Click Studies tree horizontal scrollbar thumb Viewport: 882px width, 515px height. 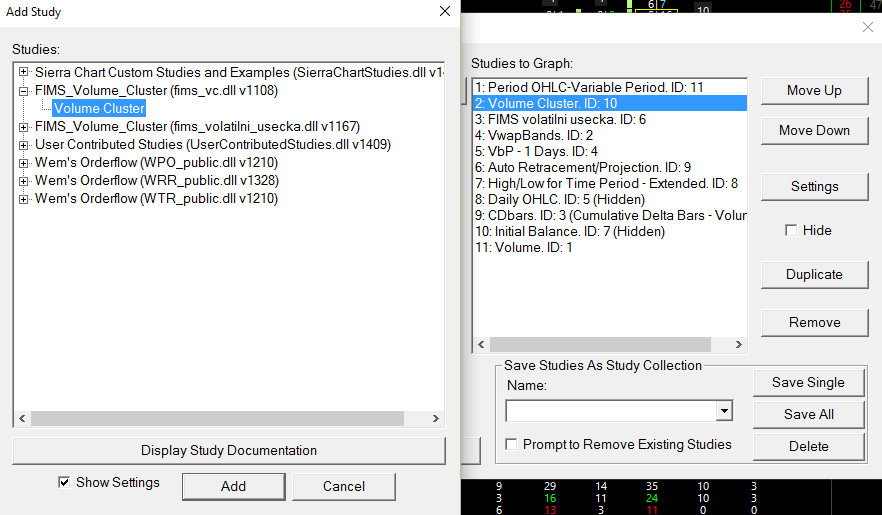(x=217, y=418)
